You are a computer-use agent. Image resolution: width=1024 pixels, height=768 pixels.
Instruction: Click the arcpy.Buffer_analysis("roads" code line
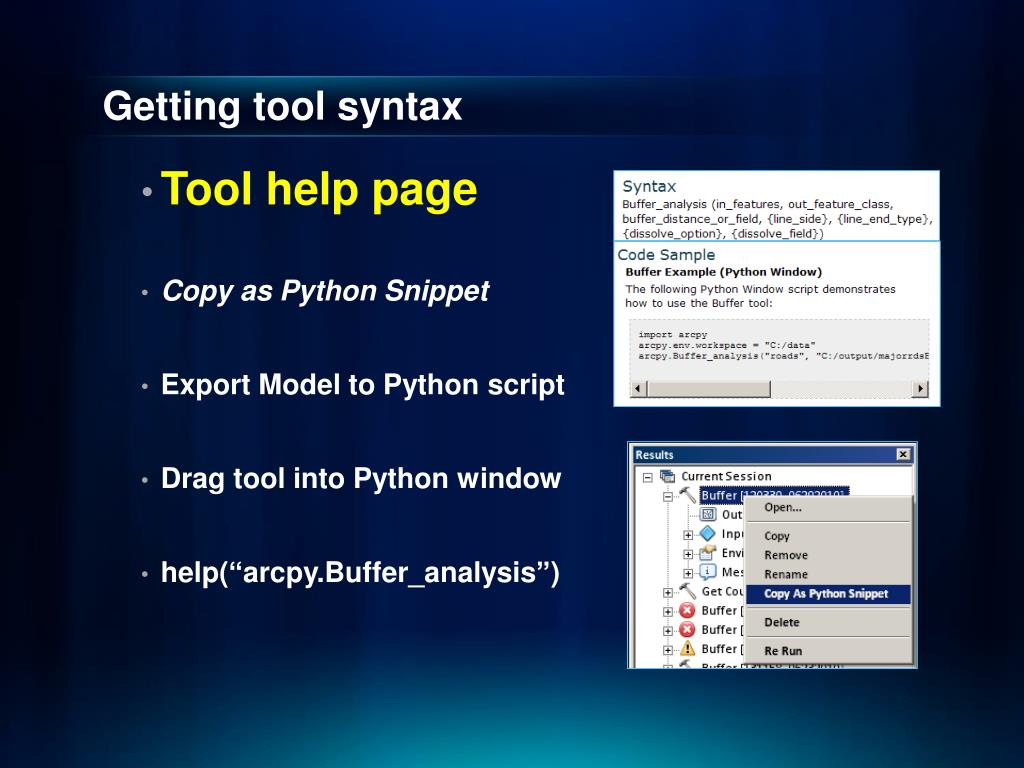click(x=783, y=357)
